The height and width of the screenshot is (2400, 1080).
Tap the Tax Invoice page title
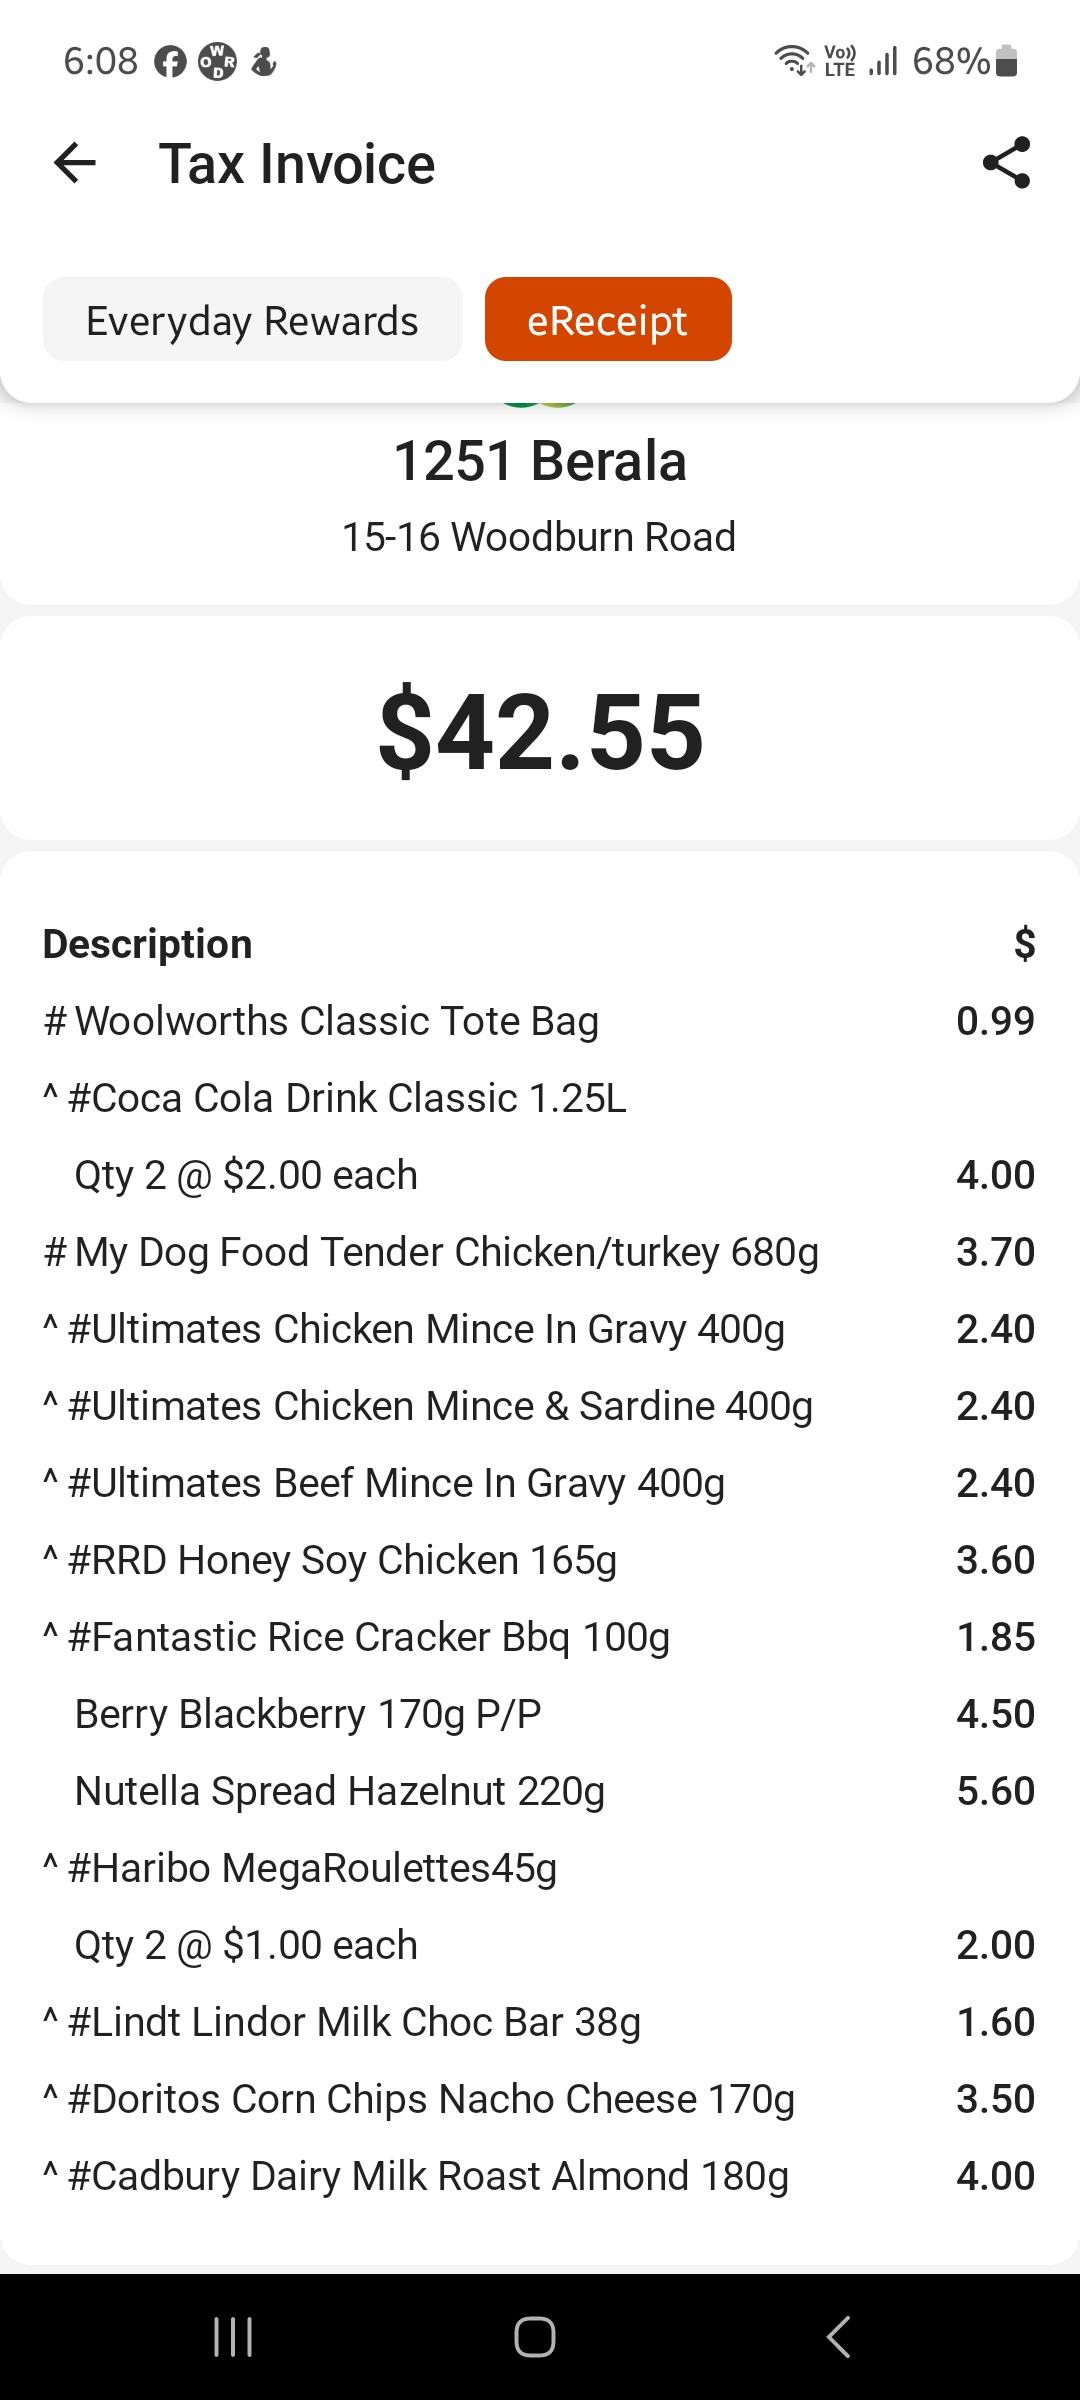(x=297, y=164)
